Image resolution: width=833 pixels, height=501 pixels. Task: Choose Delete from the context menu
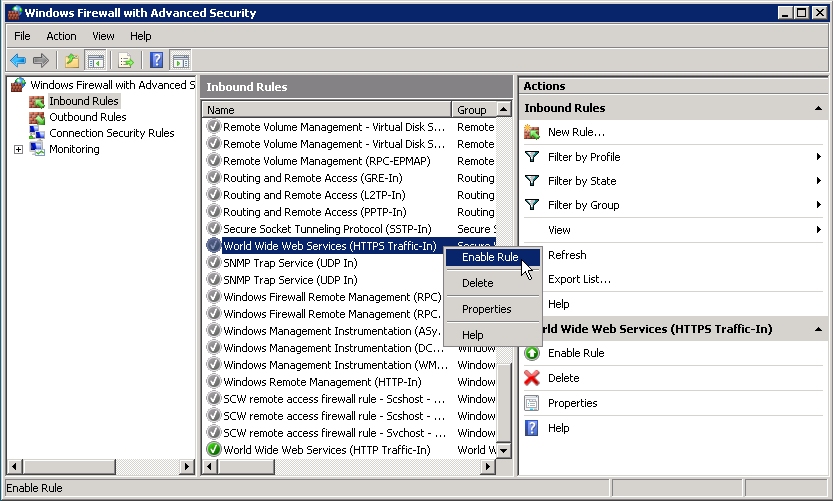coord(492,283)
